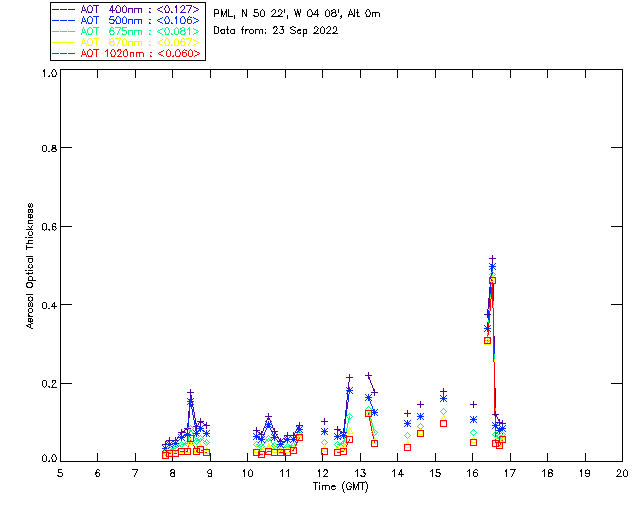Click the AOT 400nm legend entry

point(126,9)
